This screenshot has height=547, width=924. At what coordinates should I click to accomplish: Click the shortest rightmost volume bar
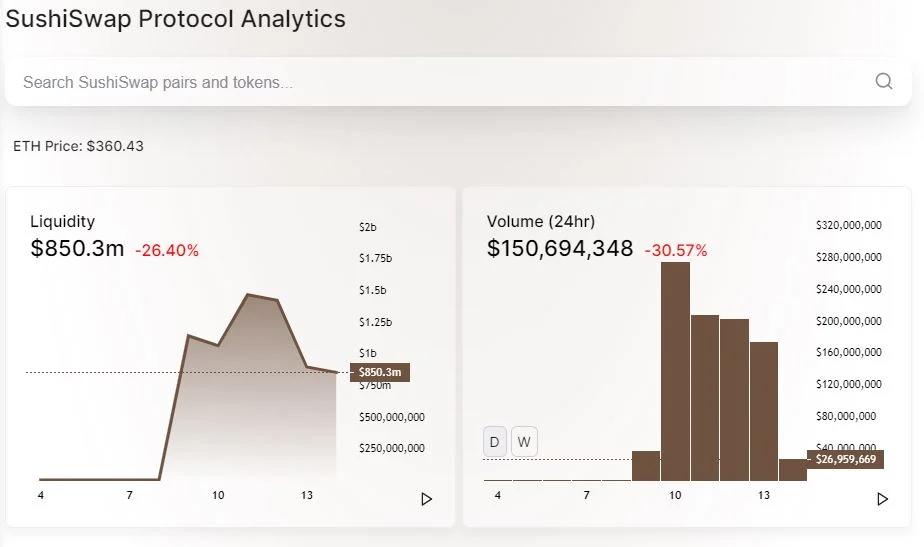click(792, 470)
